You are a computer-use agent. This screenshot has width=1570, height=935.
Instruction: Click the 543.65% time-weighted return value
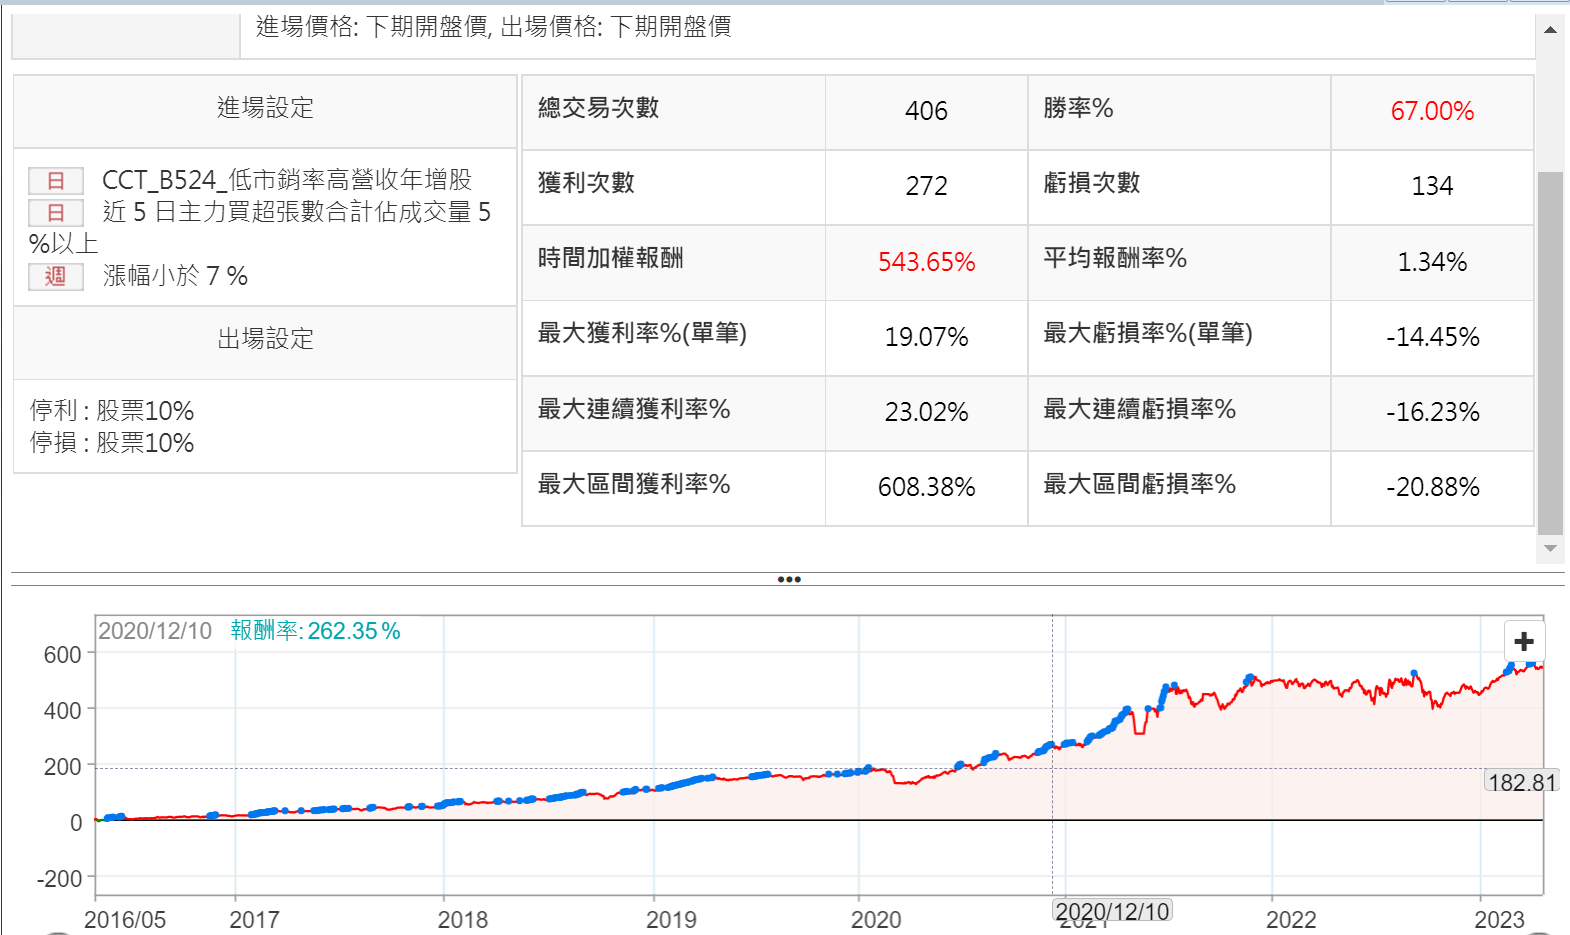pos(926,262)
